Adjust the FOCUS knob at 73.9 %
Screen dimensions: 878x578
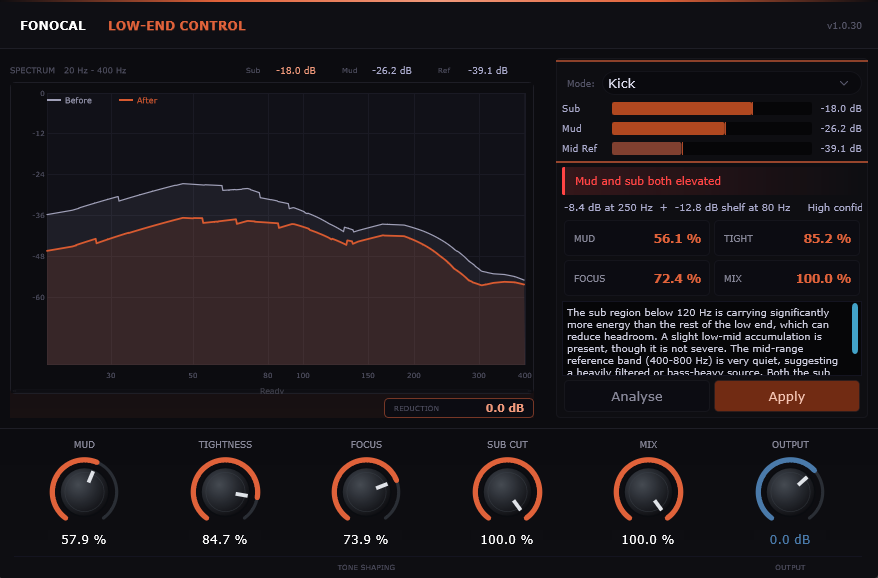[x=366, y=491]
